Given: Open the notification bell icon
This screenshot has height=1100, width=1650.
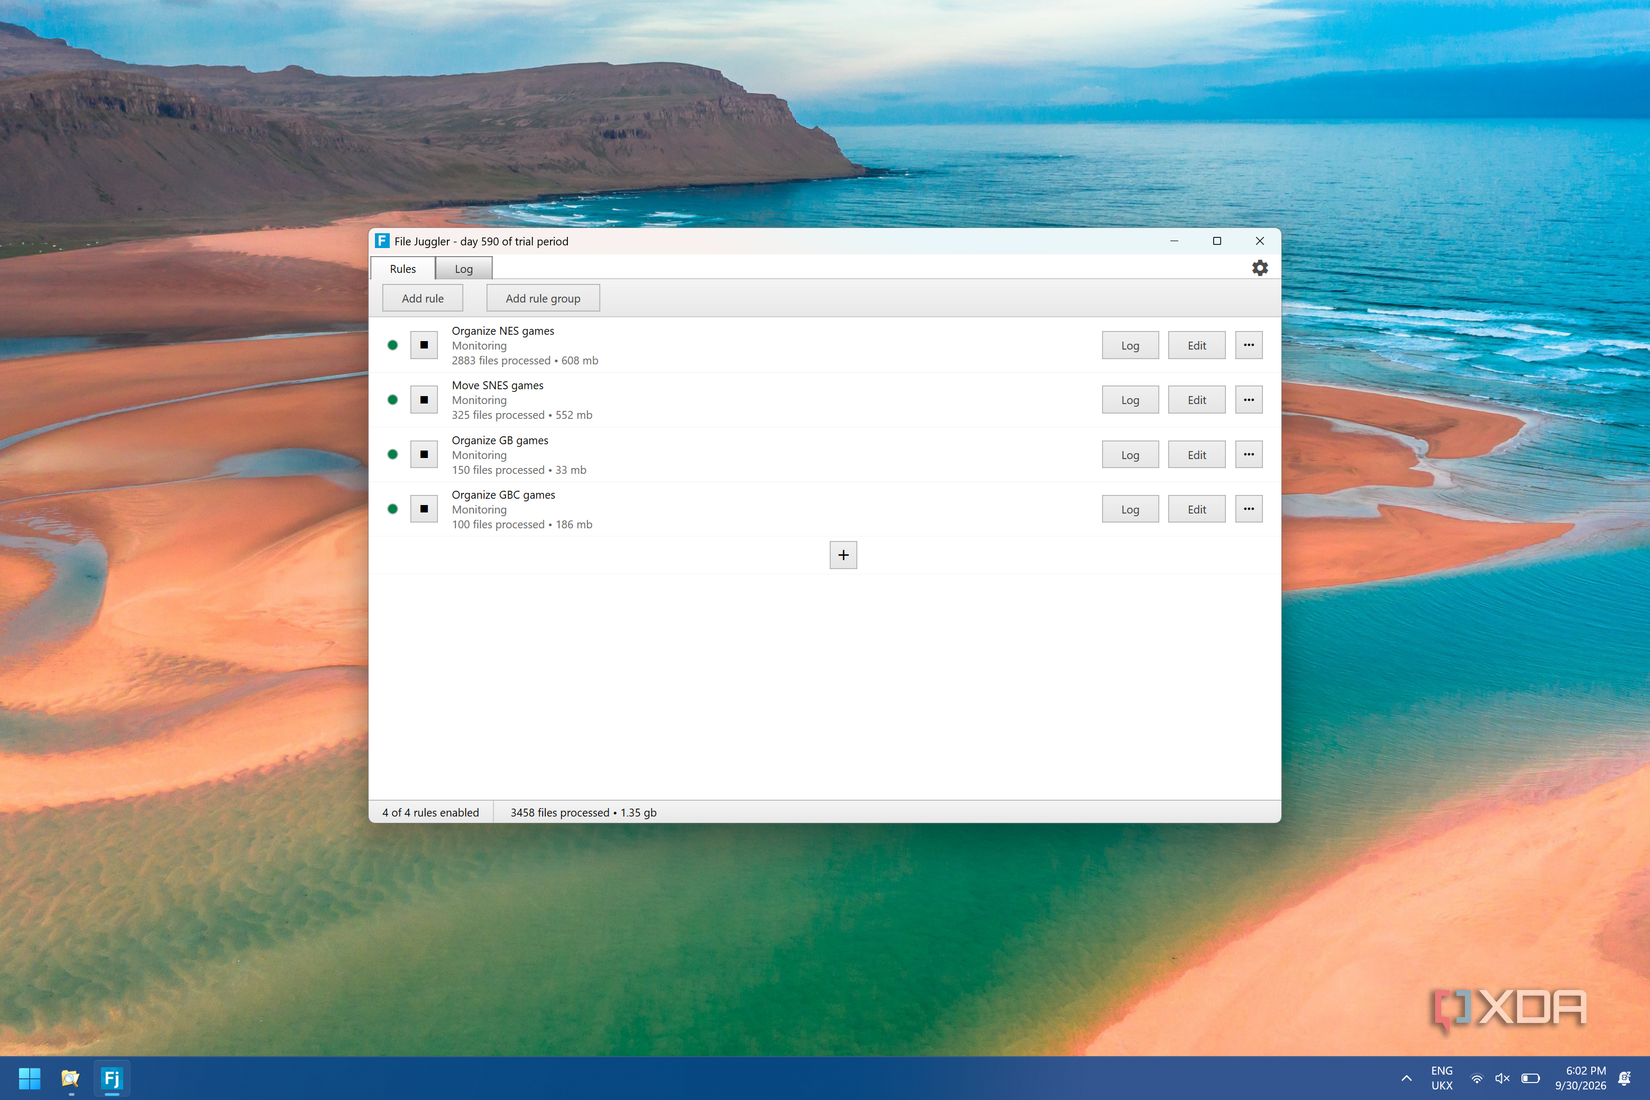Looking at the screenshot, I should tap(1625, 1079).
